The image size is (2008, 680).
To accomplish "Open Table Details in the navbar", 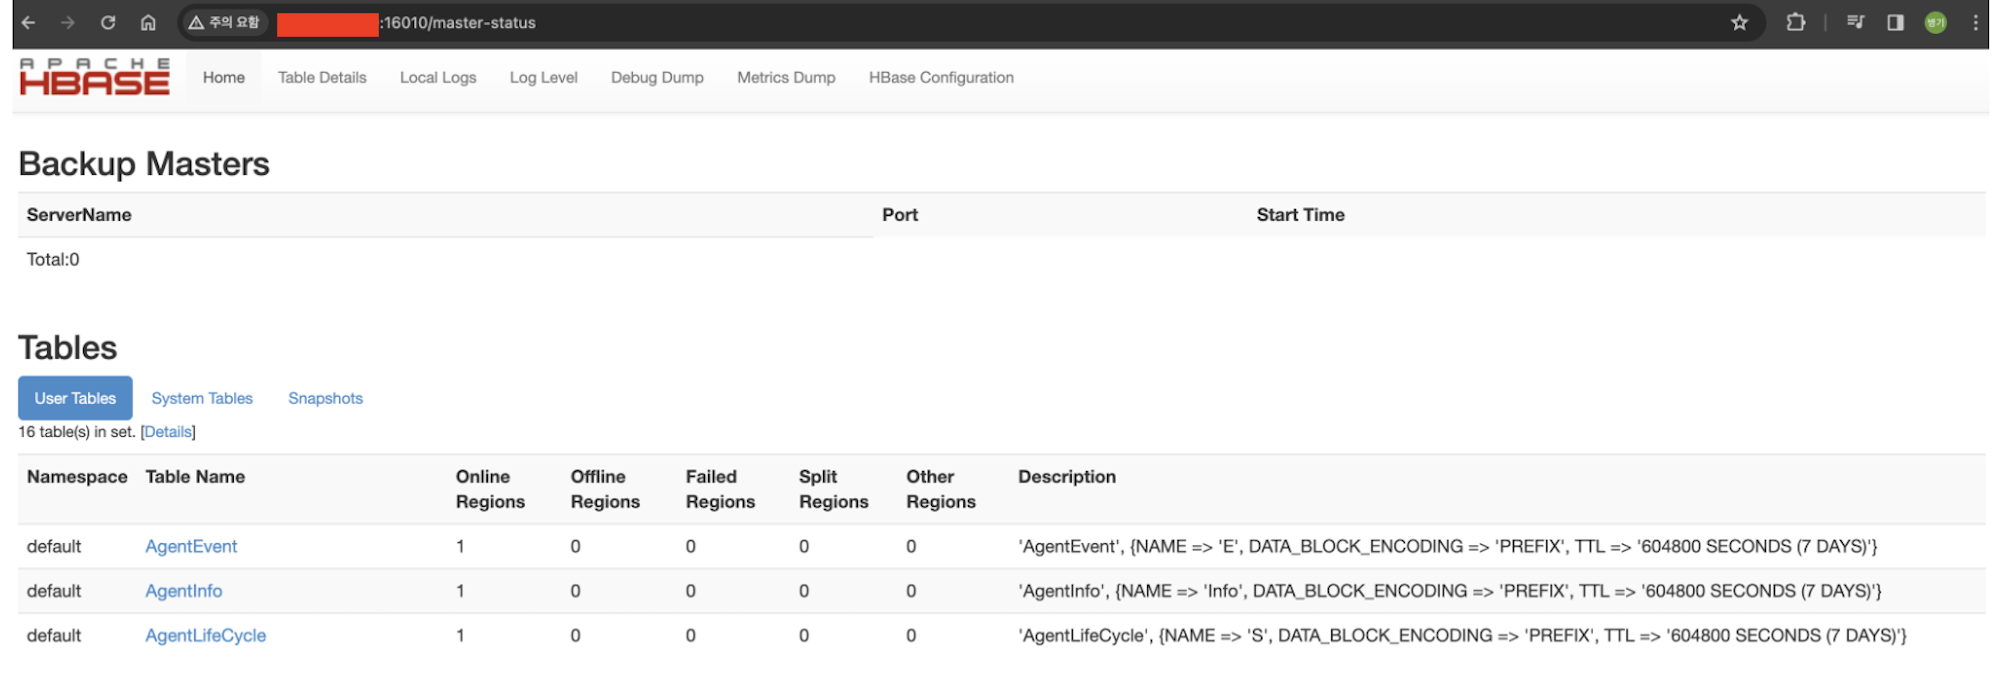I will 322,77.
